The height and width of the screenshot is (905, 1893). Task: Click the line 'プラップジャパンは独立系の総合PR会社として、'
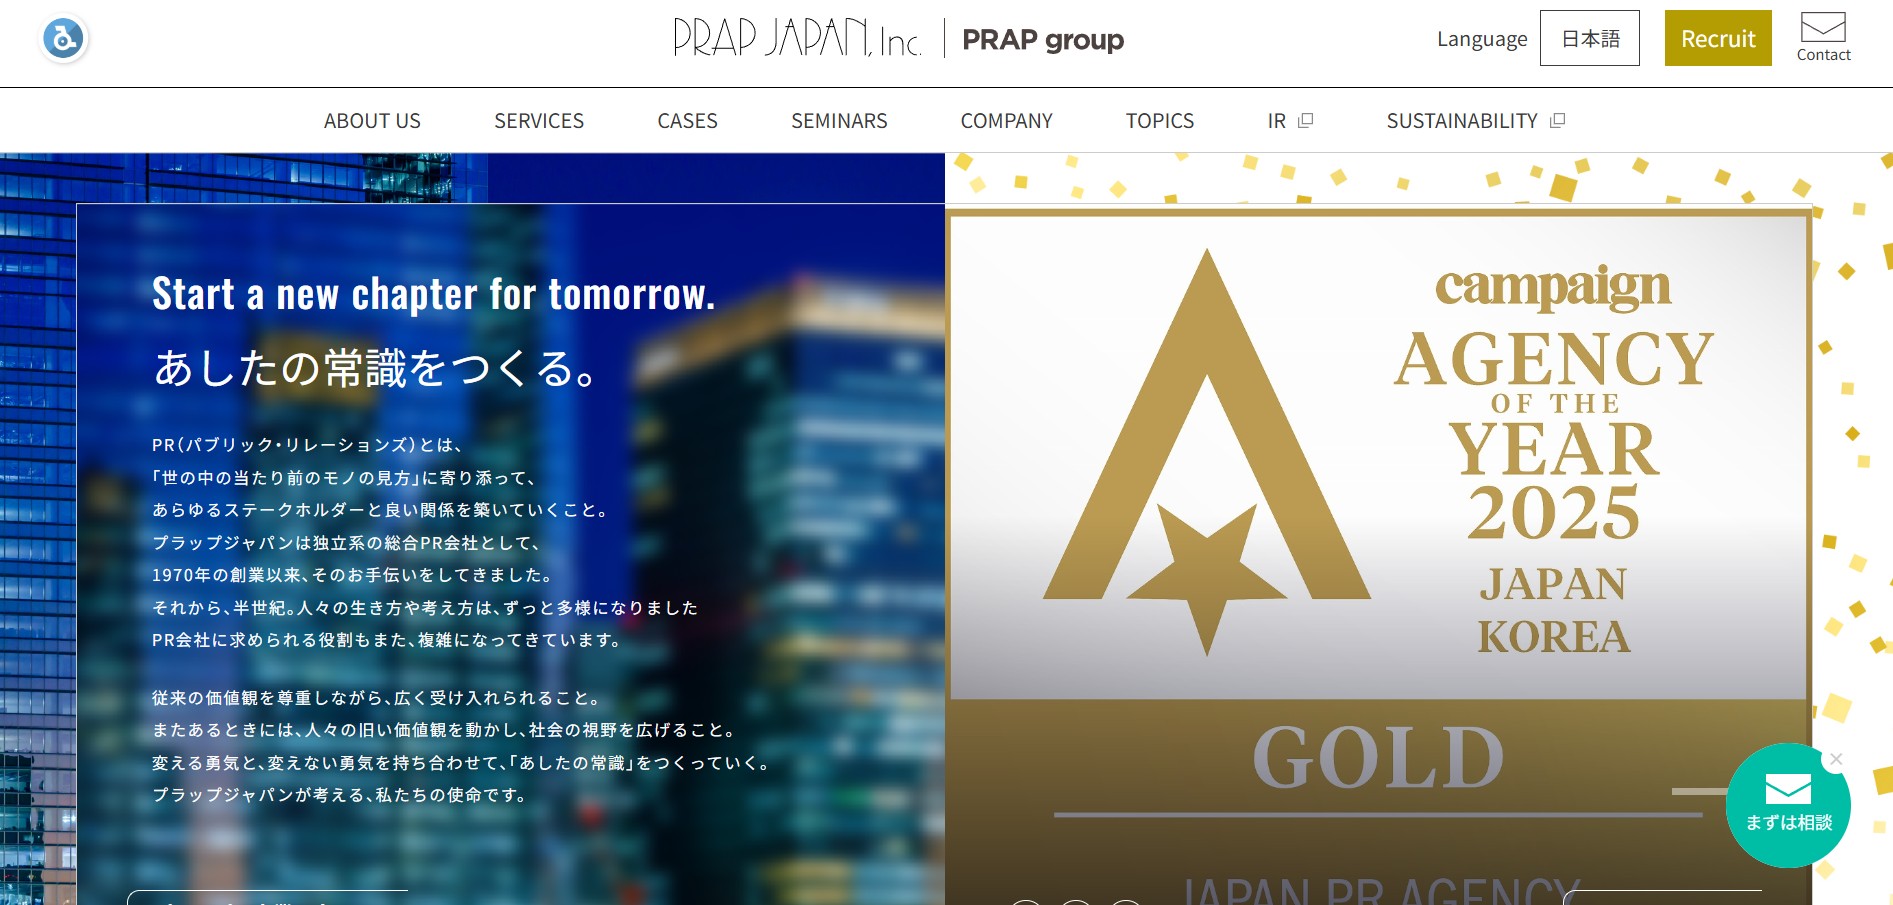click(x=347, y=543)
